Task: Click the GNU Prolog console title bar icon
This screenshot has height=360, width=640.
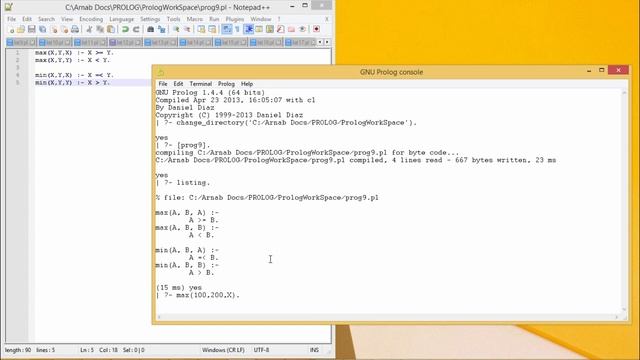Action: coord(160,72)
